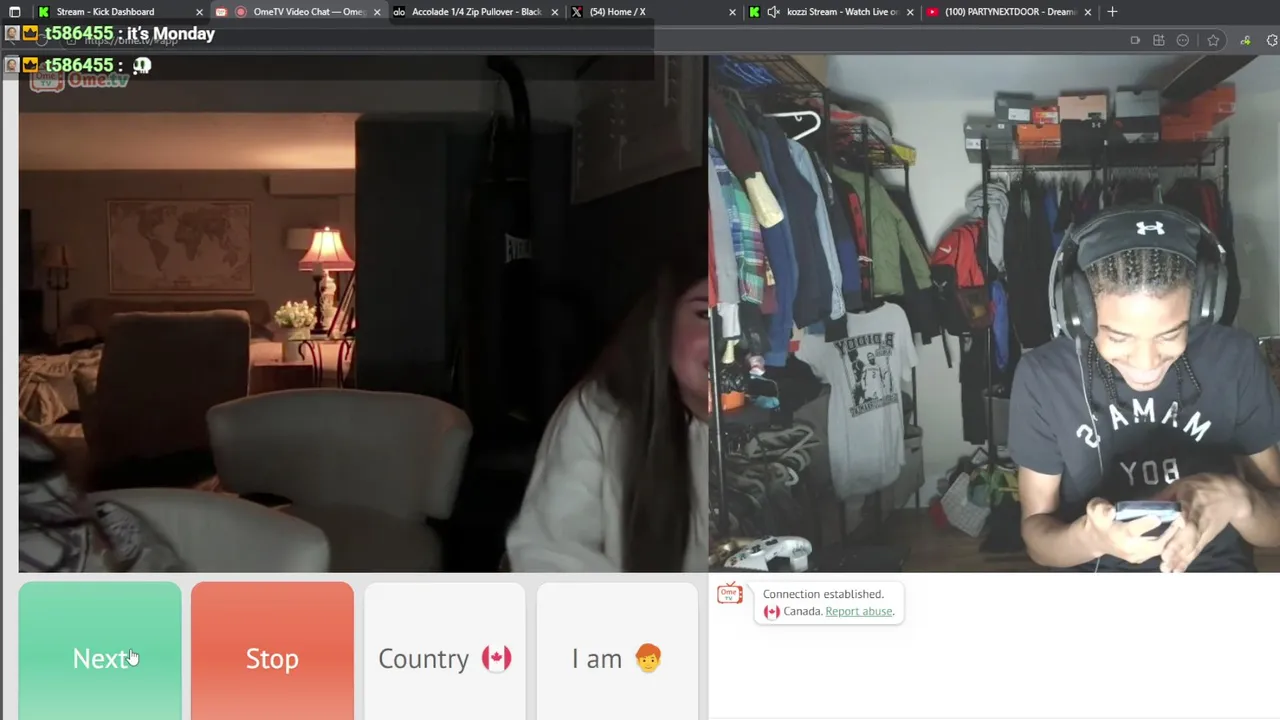
Task: Click the stranger's video feed
Action: (x=362, y=313)
